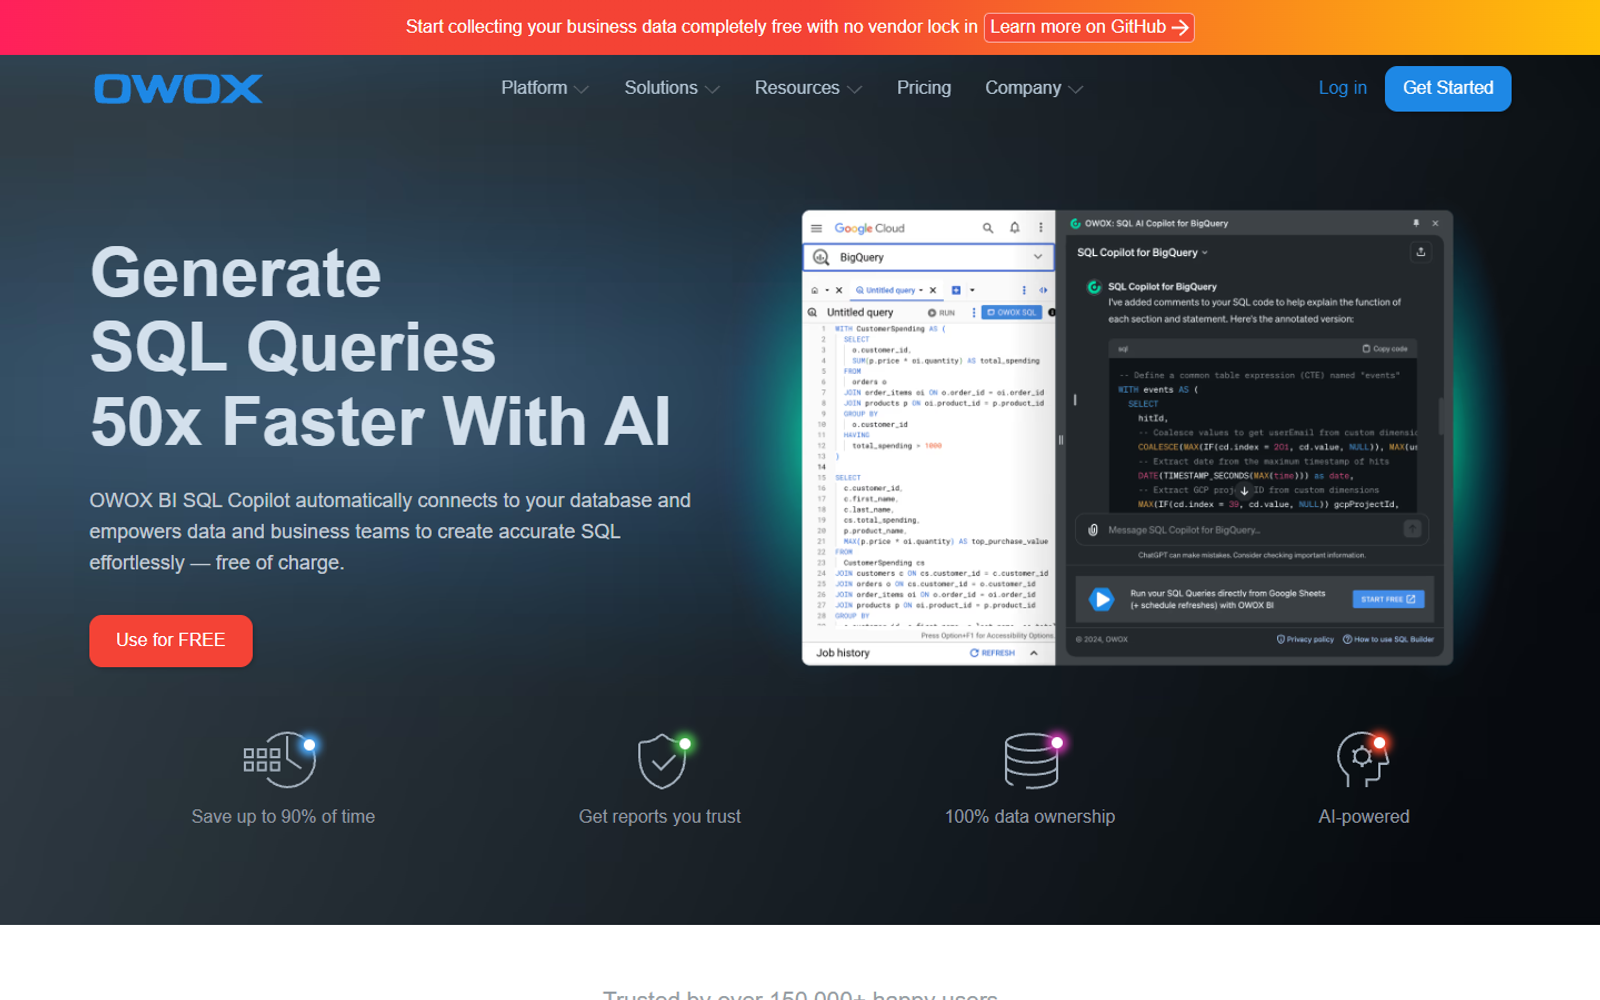Expand the Job history panel chevron
The width and height of the screenshot is (1600, 1000).
pyautogui.click(x=1034, y=653)
